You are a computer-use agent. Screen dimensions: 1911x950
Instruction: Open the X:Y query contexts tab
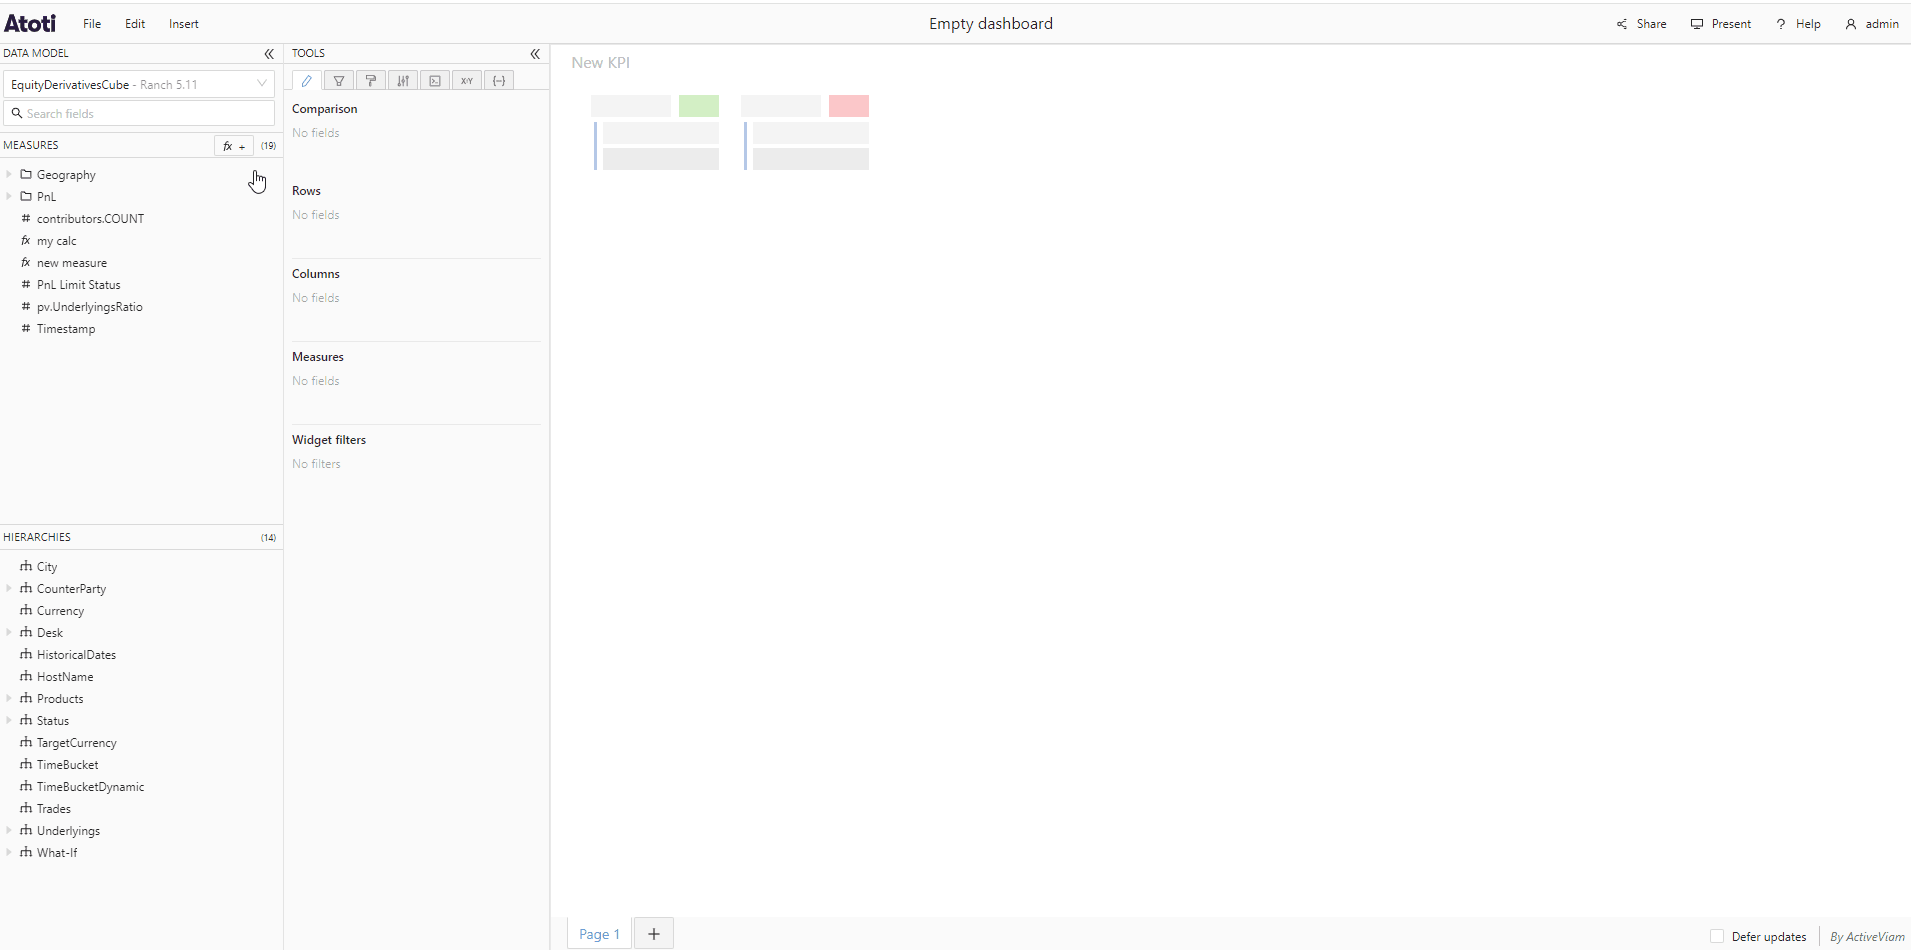[x=467, y=81]
